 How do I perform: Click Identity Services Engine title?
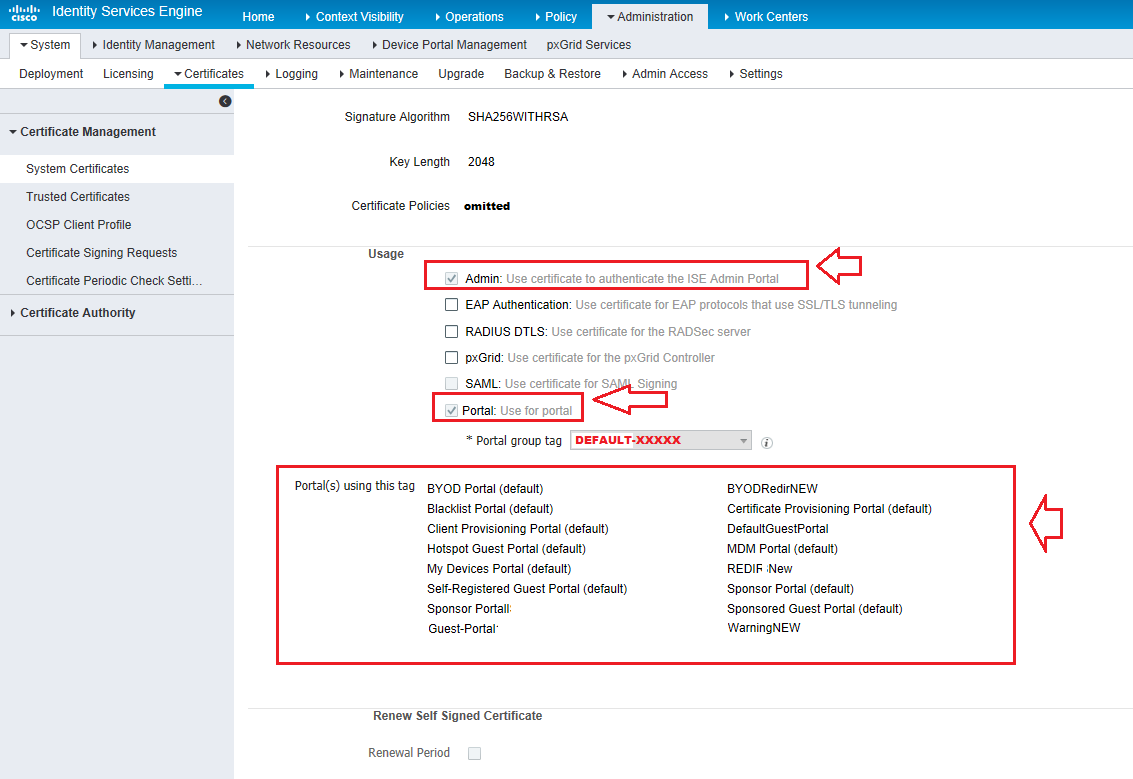click(127, 12)
